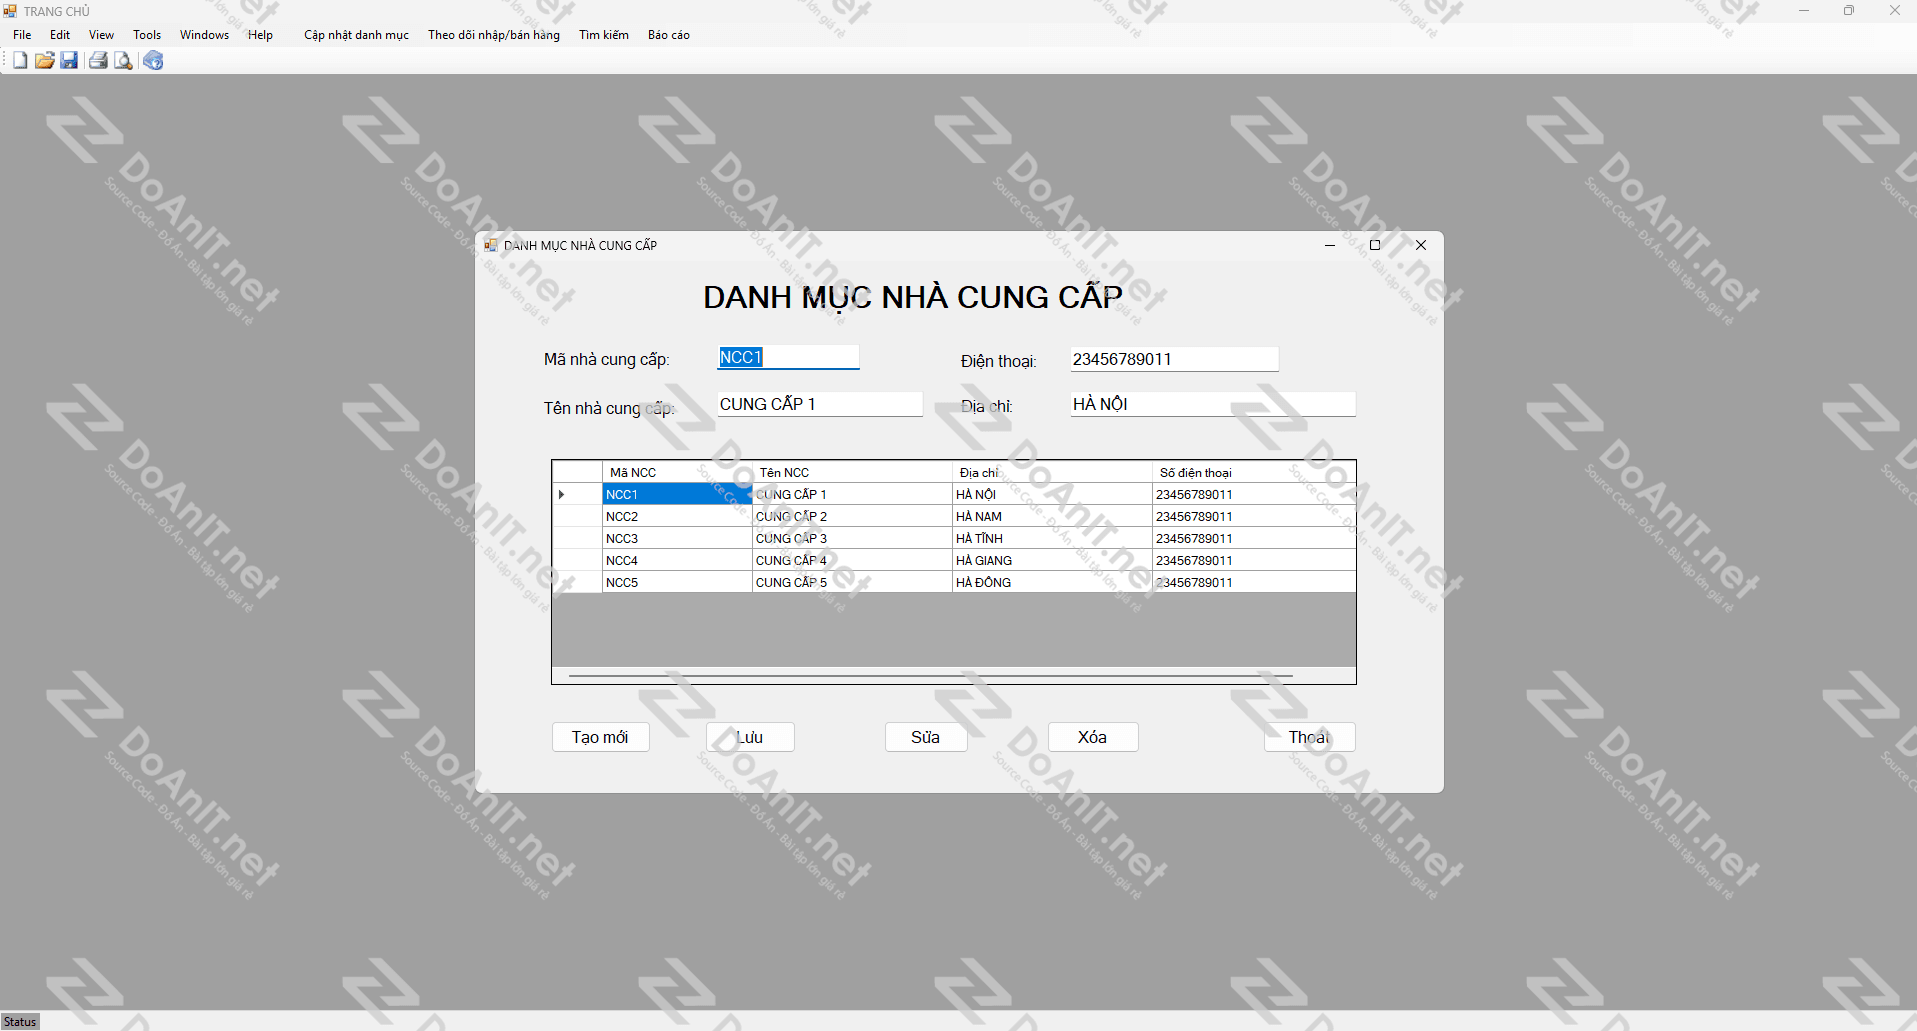1917x1031 pixels.
Task: Click the Thoát button
Action: (1309, 737)
